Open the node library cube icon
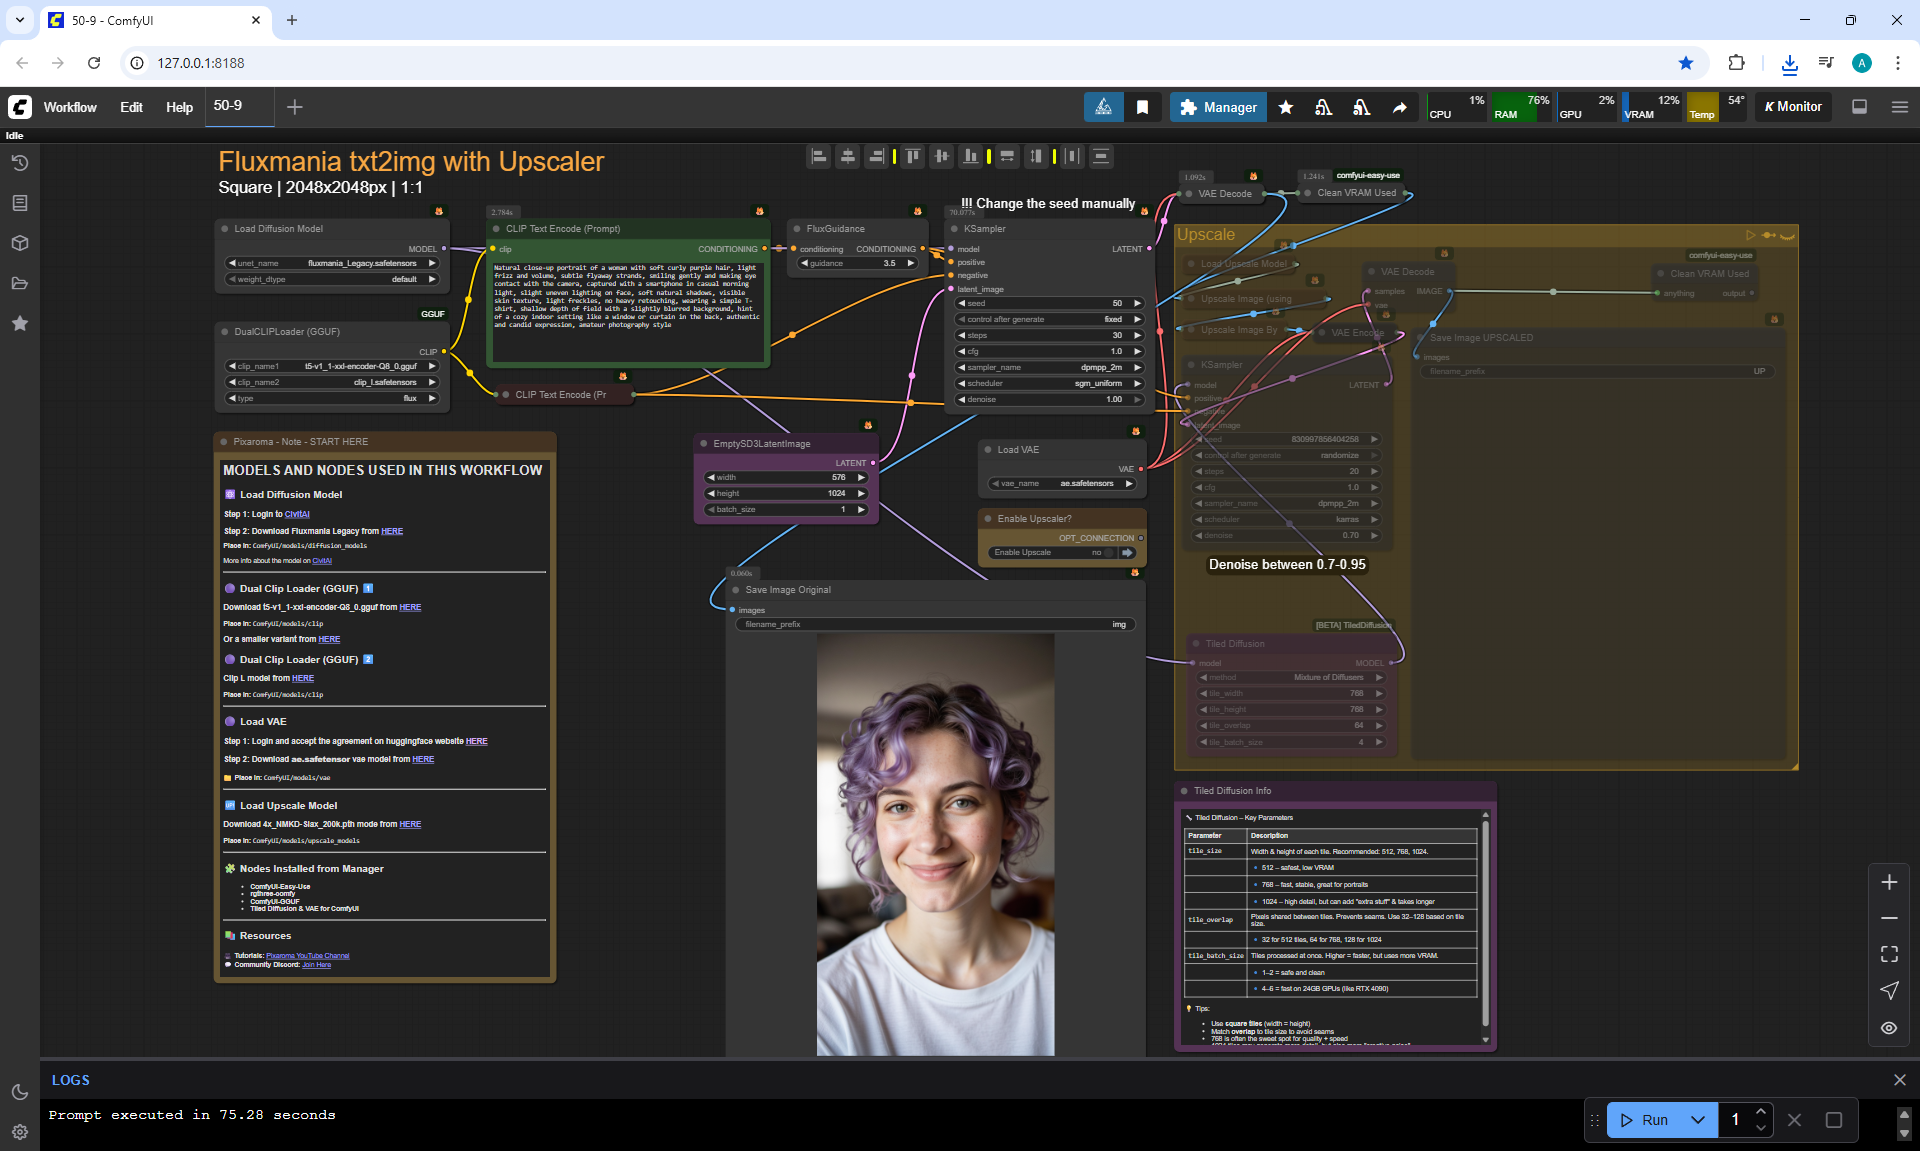Viewport: 1920px width, 1151px height. tap(20, 243)
